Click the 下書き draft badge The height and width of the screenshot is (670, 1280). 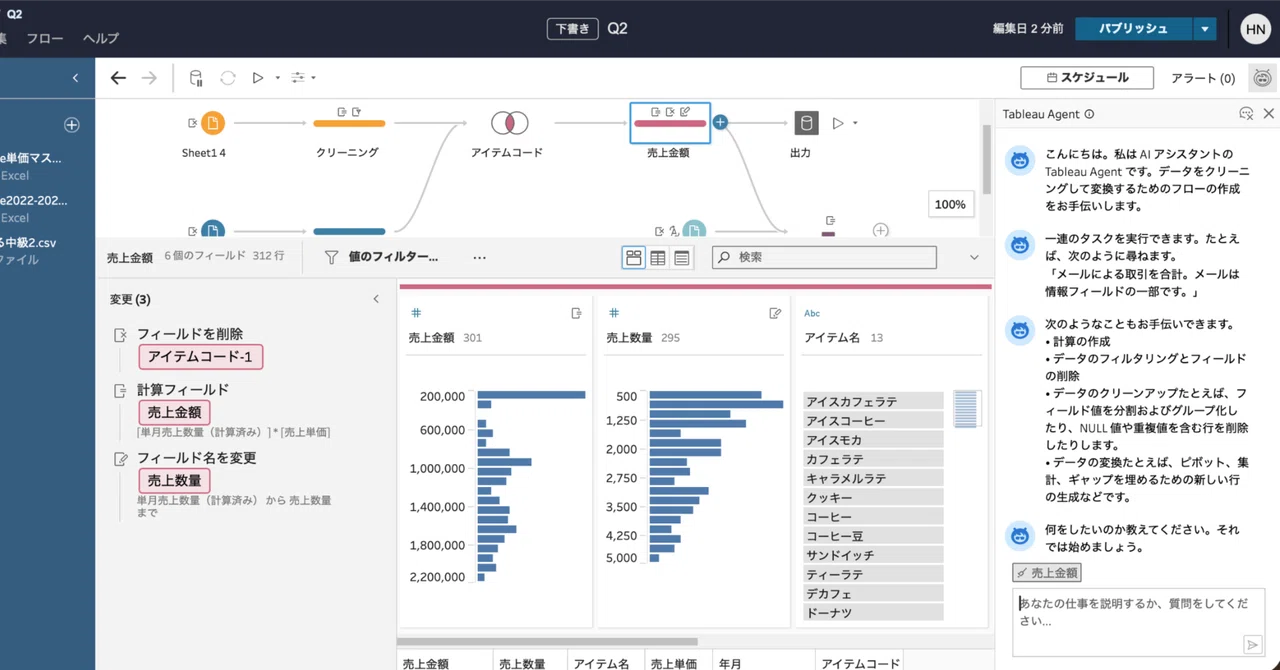(x=573, y=29)
